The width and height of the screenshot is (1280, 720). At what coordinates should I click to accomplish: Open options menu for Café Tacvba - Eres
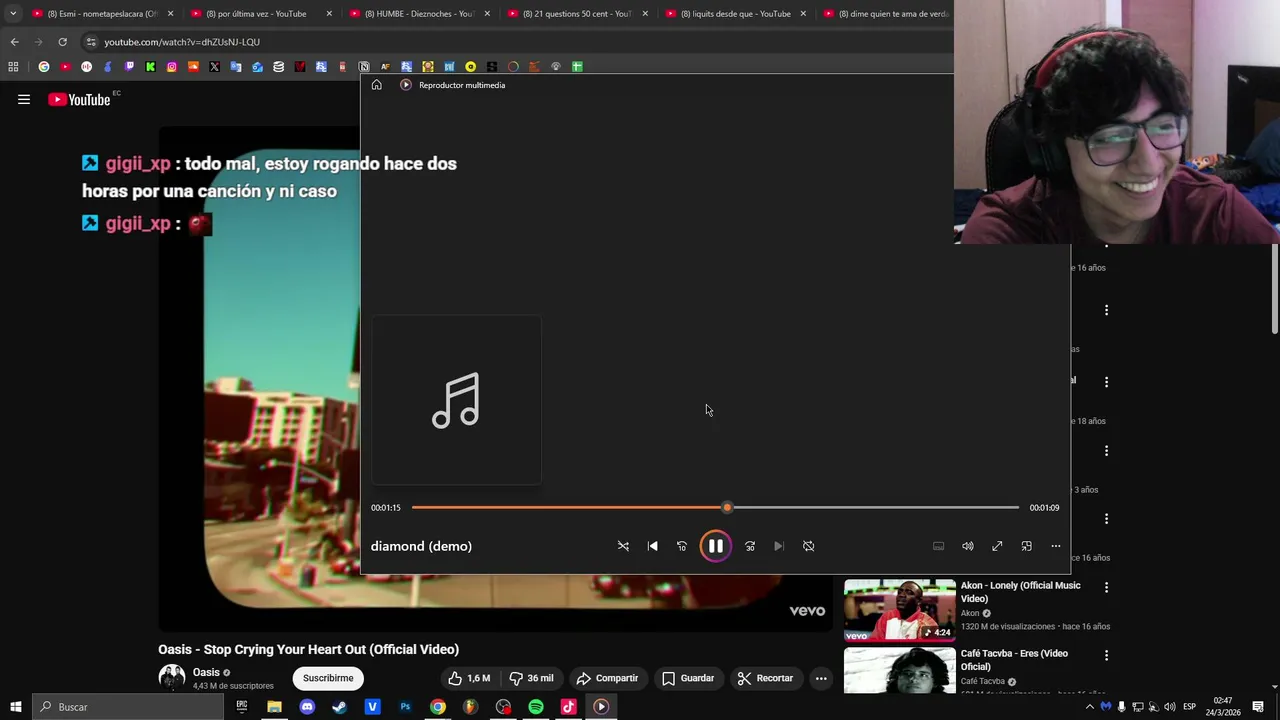click(1106, 656)
